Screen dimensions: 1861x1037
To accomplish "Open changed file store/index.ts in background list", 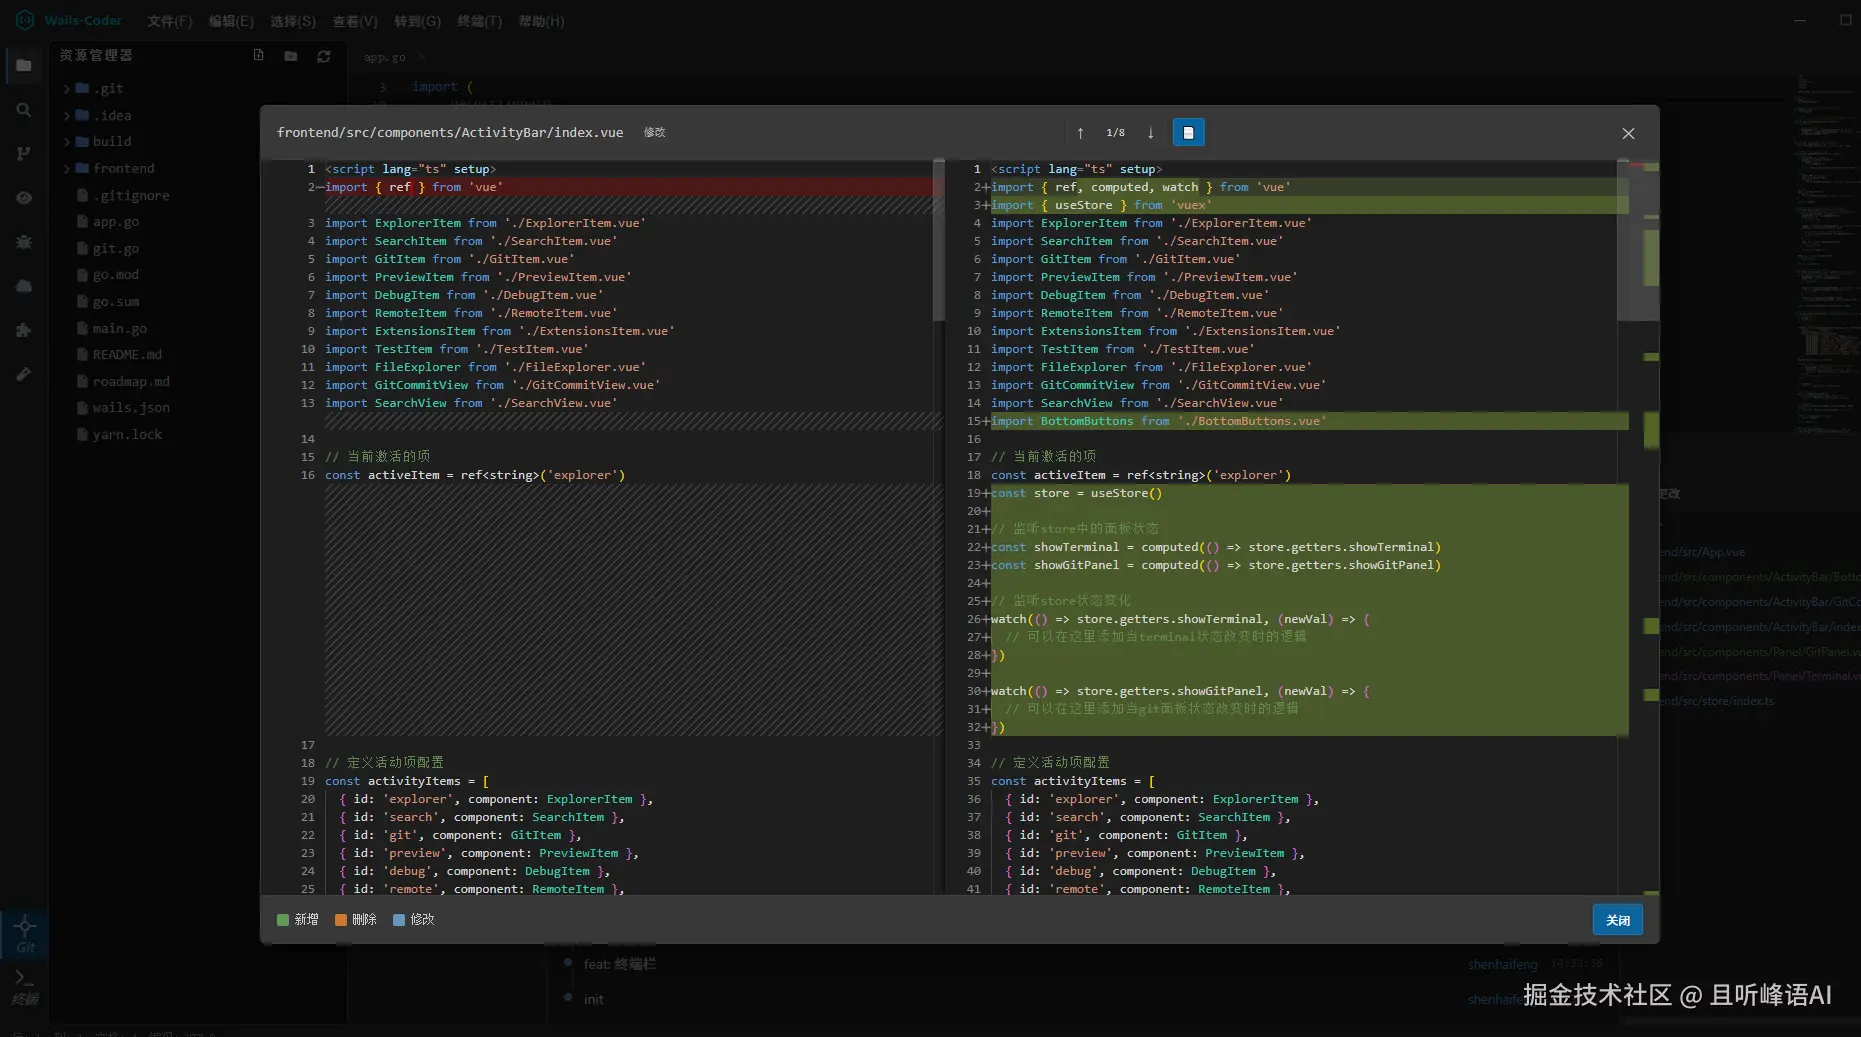I will click(1717, 702).
